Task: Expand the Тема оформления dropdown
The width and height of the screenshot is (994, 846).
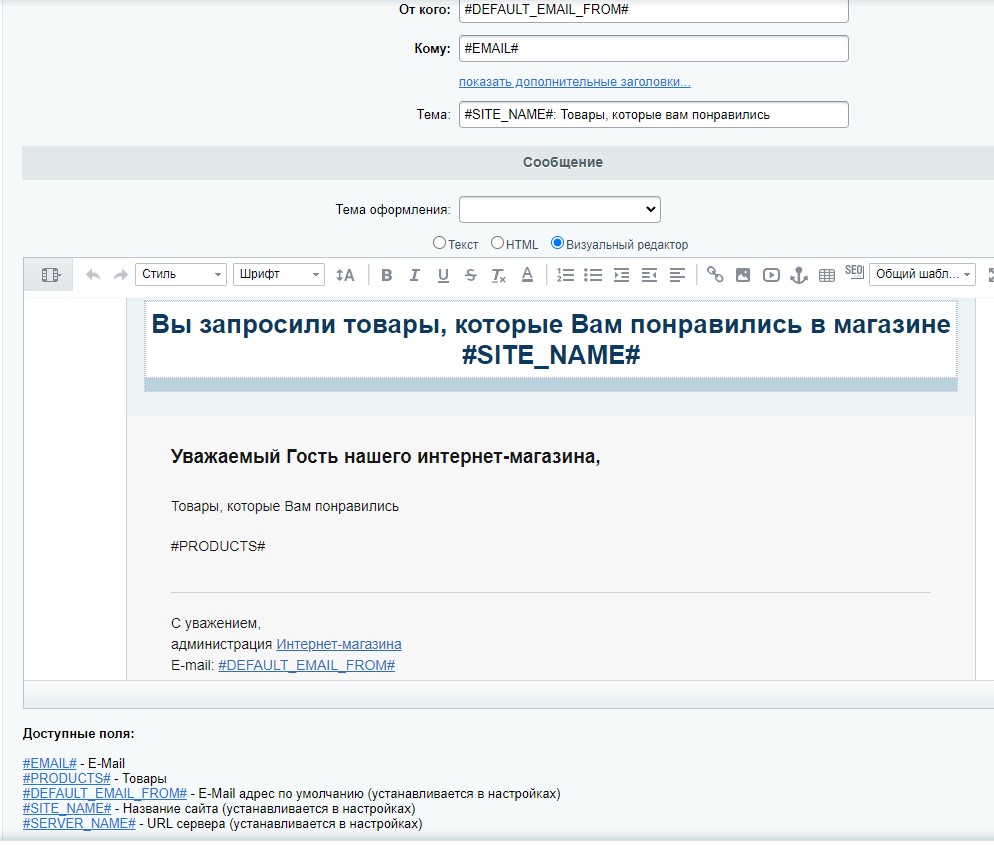Action: 560,209
